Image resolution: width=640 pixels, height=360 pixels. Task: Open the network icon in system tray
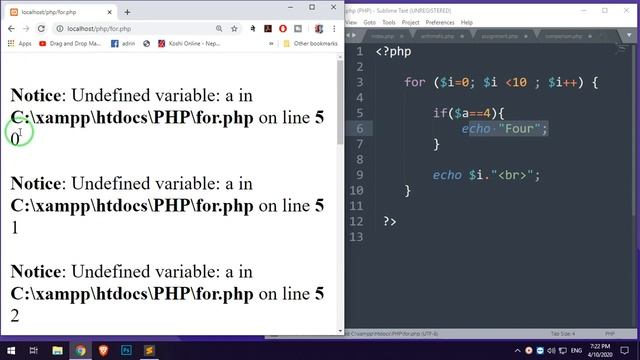[x=563, y=351]
